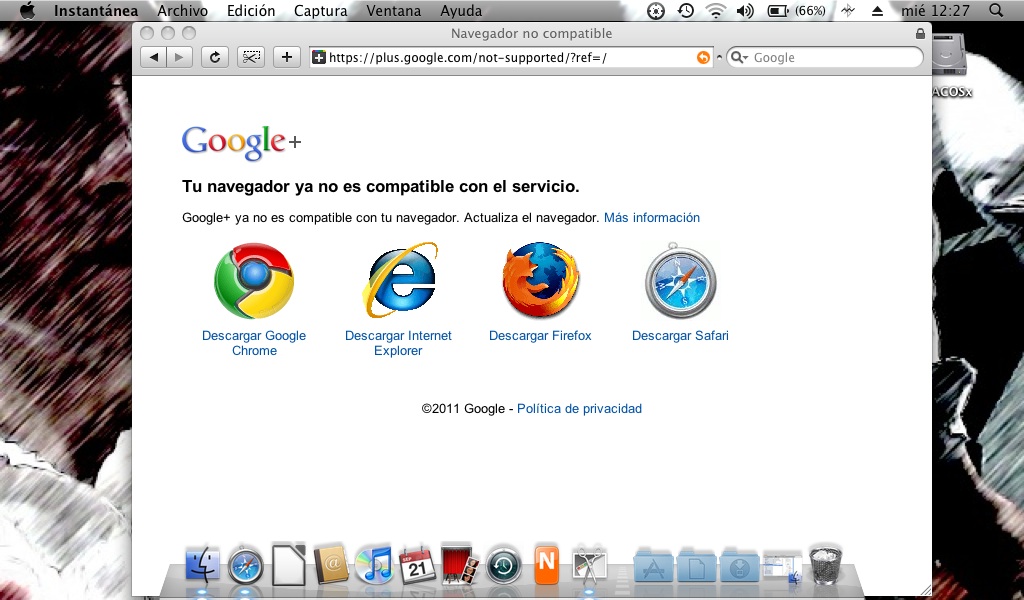Click the Firefox logo icon
This screenshot has width=1024, height=600.
[540, 281]
